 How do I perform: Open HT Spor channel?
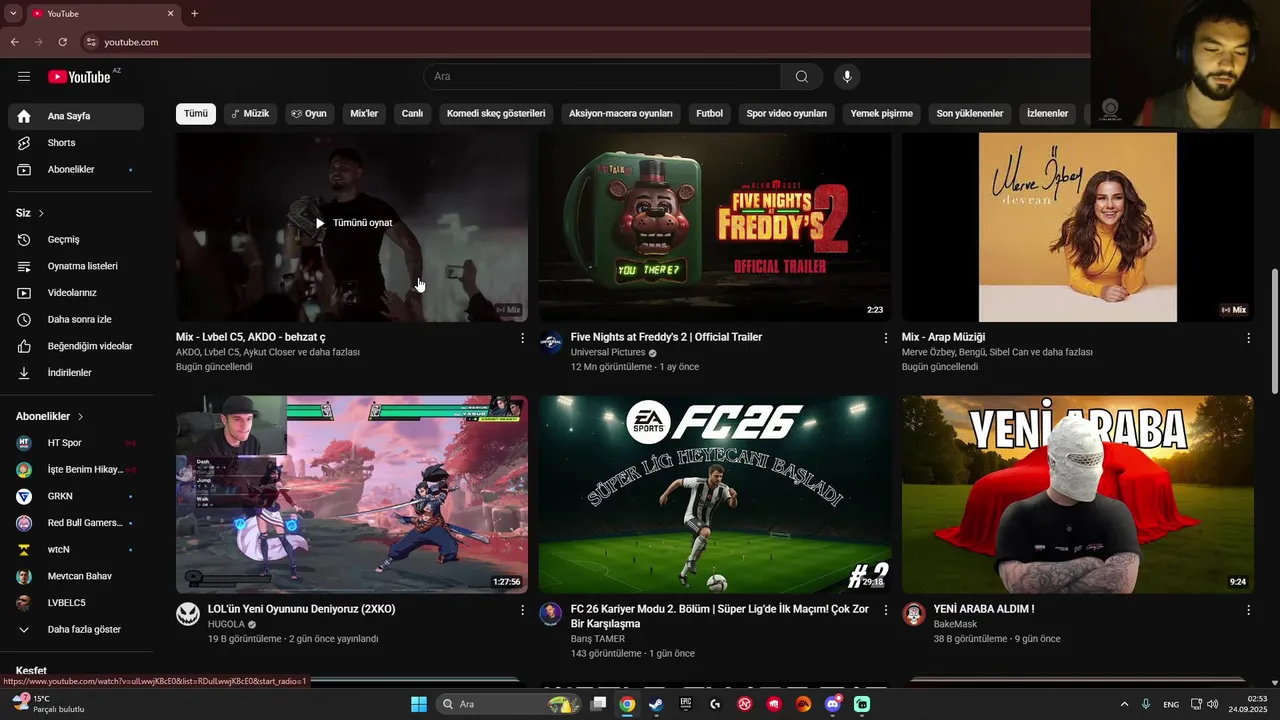(x=76, y=443)
